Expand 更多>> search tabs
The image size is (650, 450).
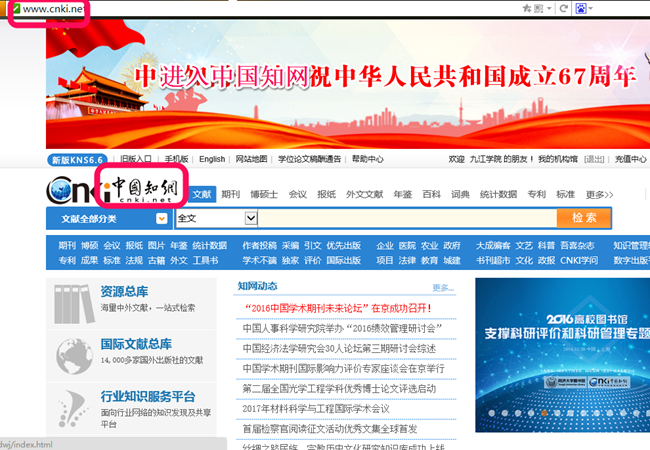[x=599, y=195]
